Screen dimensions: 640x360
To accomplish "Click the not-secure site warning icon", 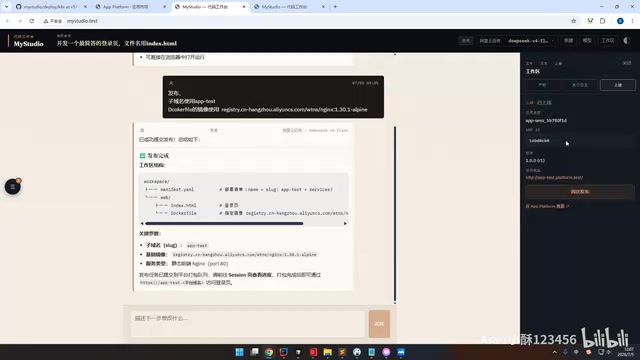I will tap(53, 21).
